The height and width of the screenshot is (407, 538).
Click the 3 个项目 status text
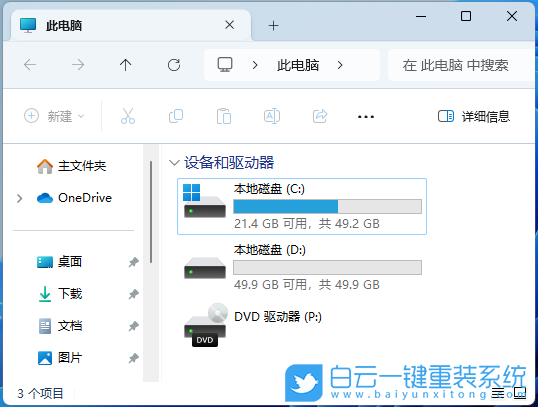(x=40, y=393)
